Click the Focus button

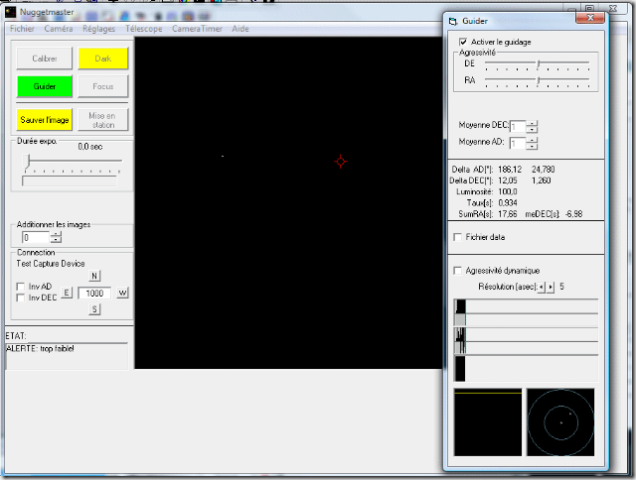click(103, 86)
